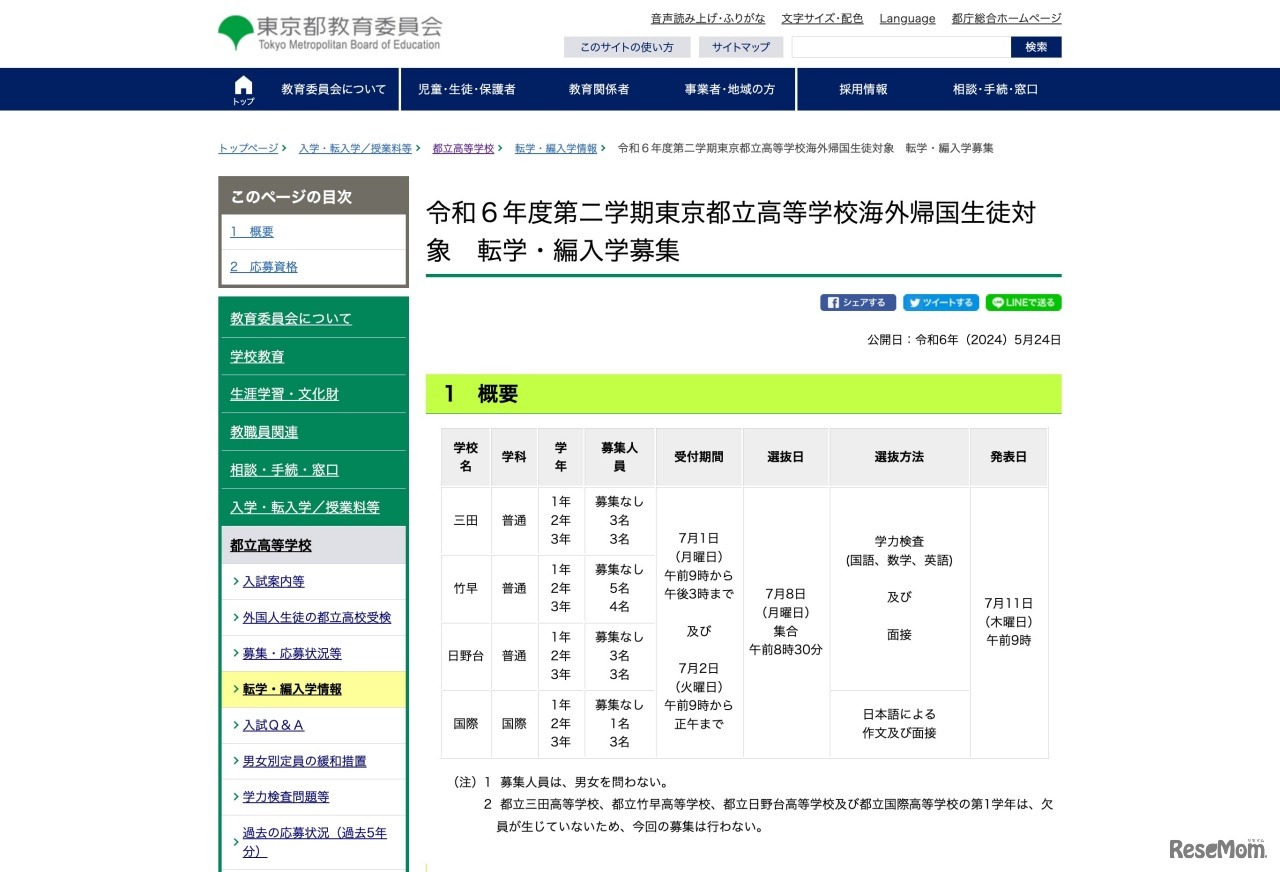Open サイトマップ from the header

pos(740,47)
